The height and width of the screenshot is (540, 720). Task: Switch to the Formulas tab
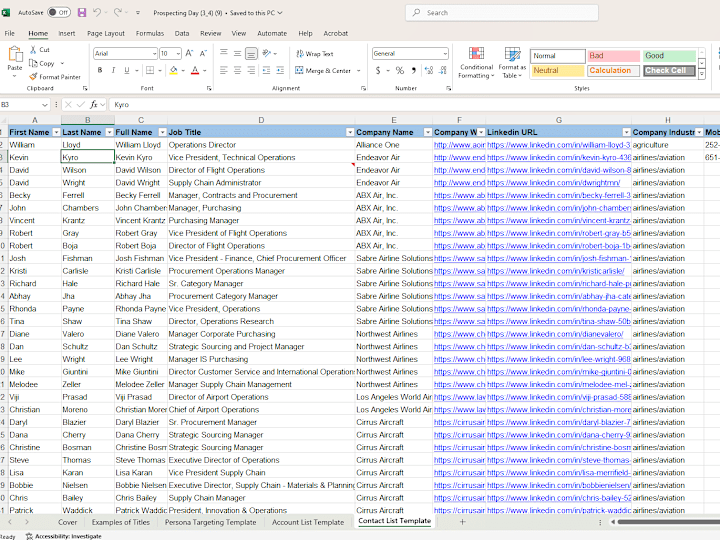point(150,34)
